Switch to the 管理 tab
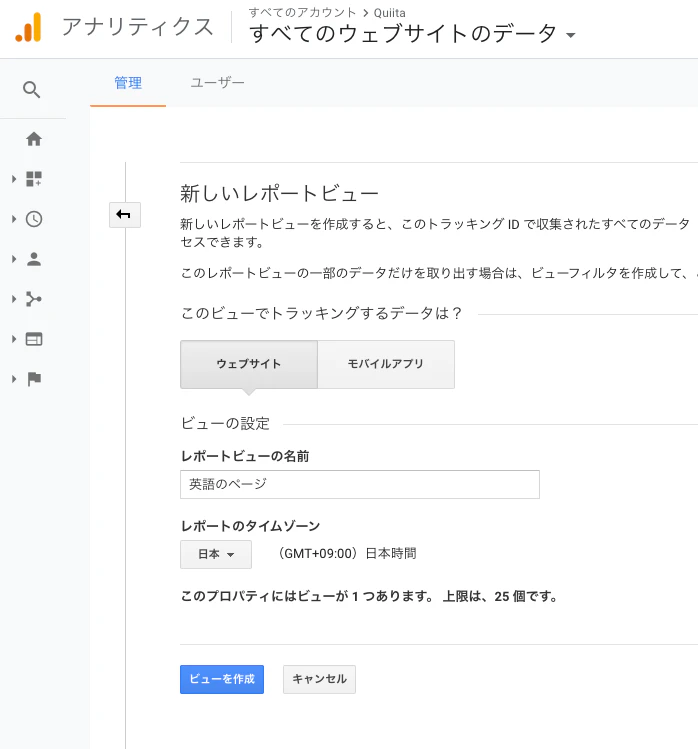Viewport: 698px width, 749px height. pos(128,83)
